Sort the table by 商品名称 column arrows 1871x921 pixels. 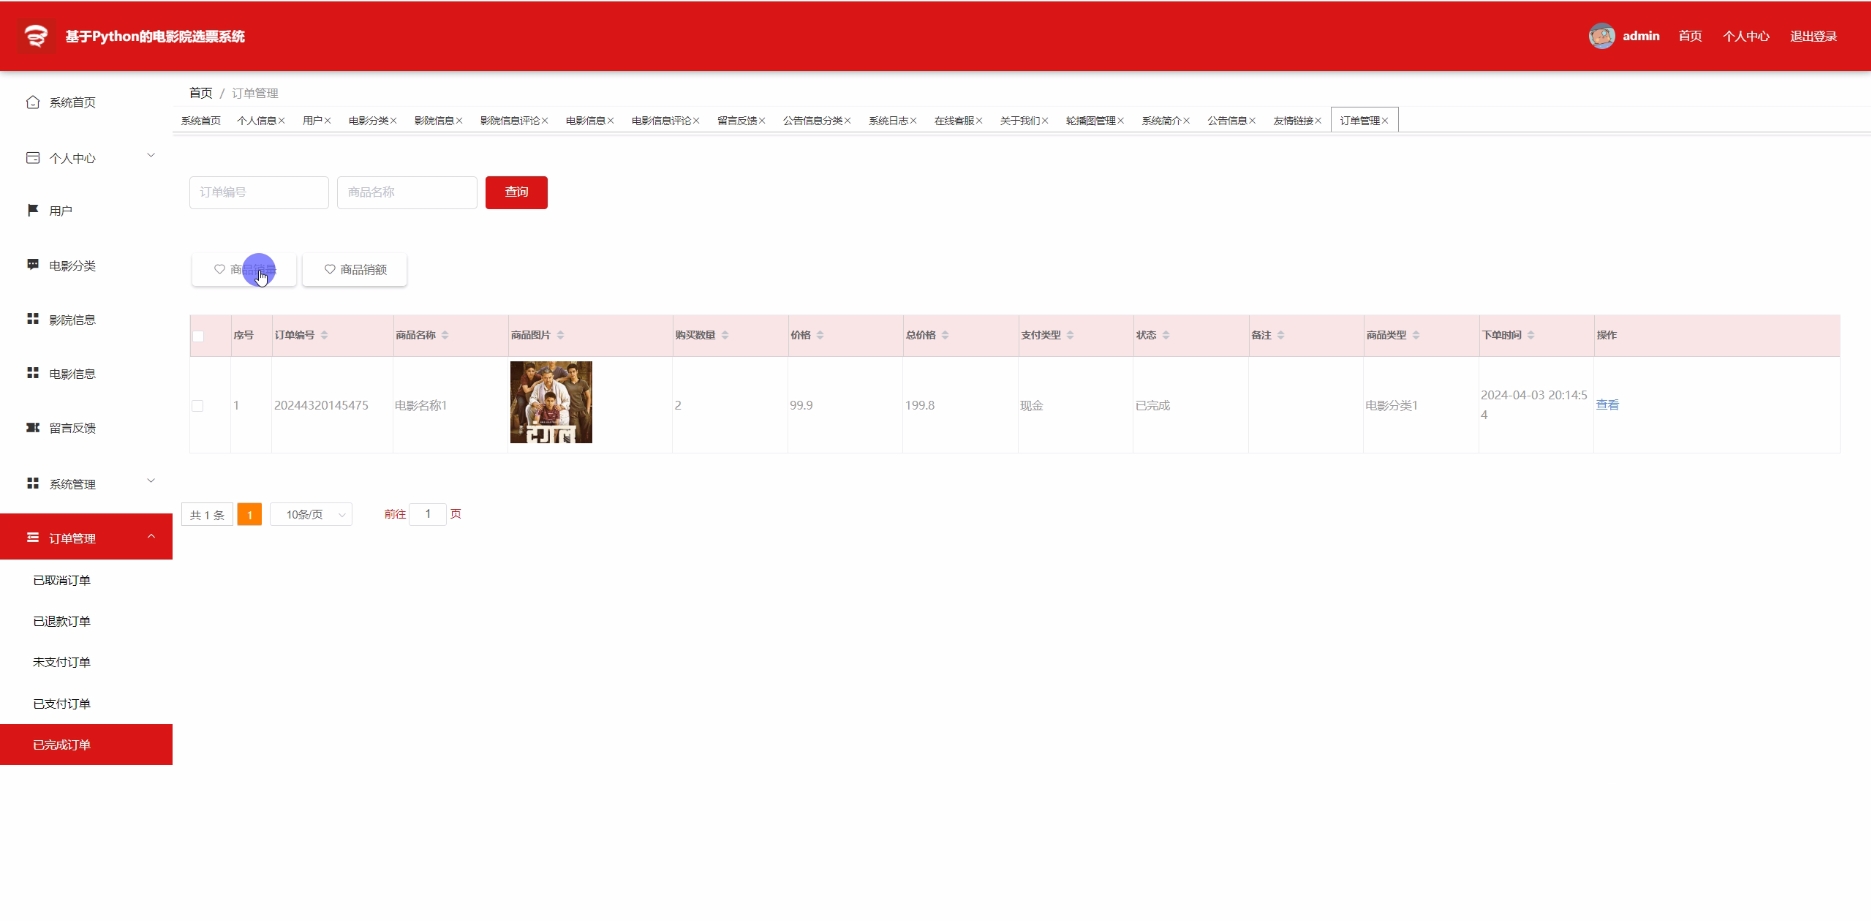(x=445, y=335)
